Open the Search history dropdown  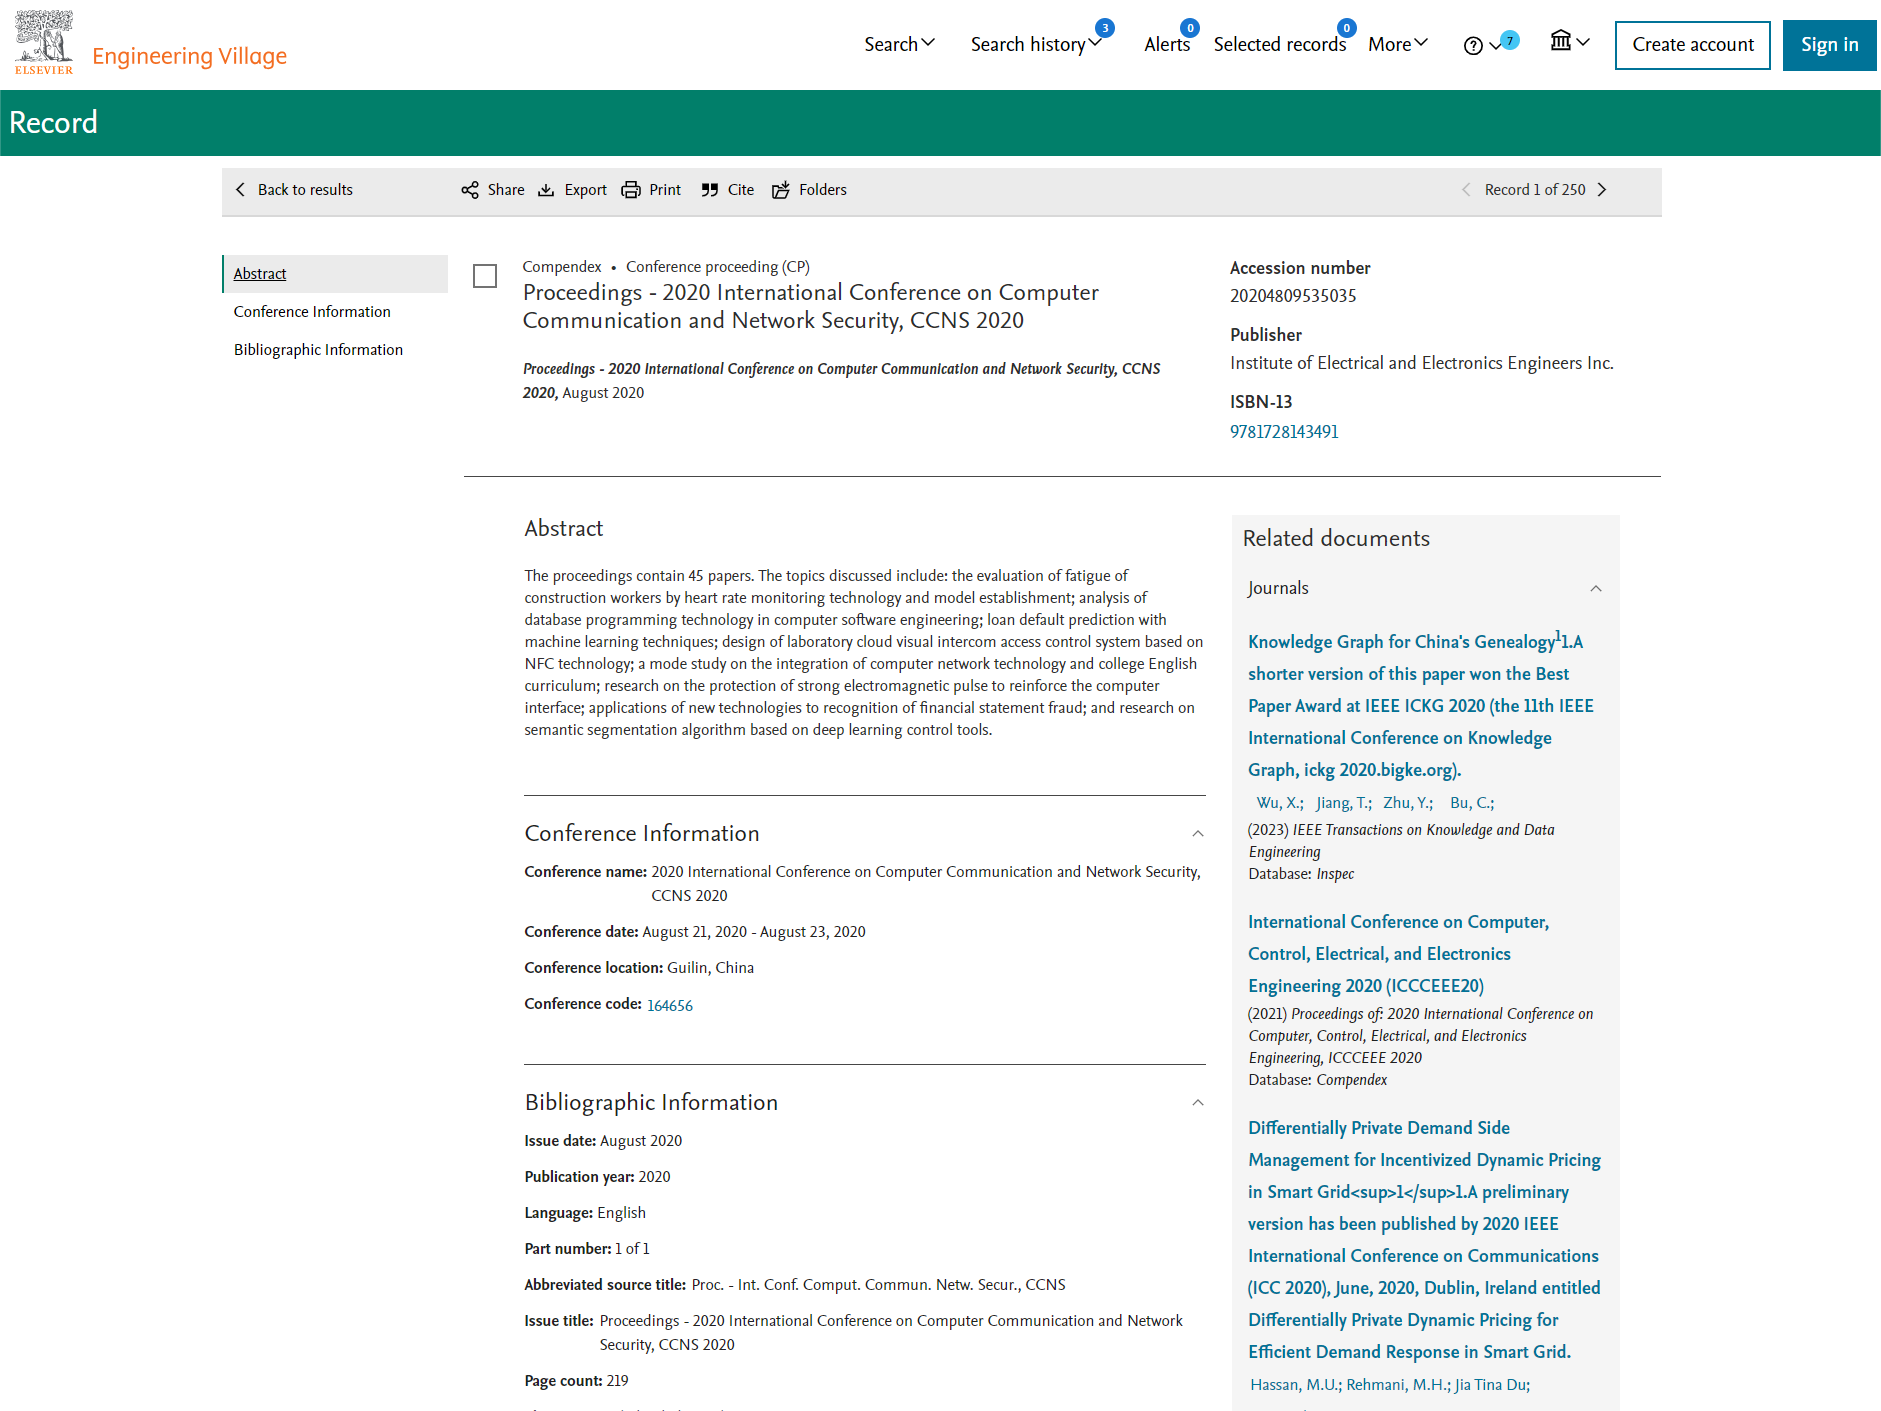[1036, 44]
